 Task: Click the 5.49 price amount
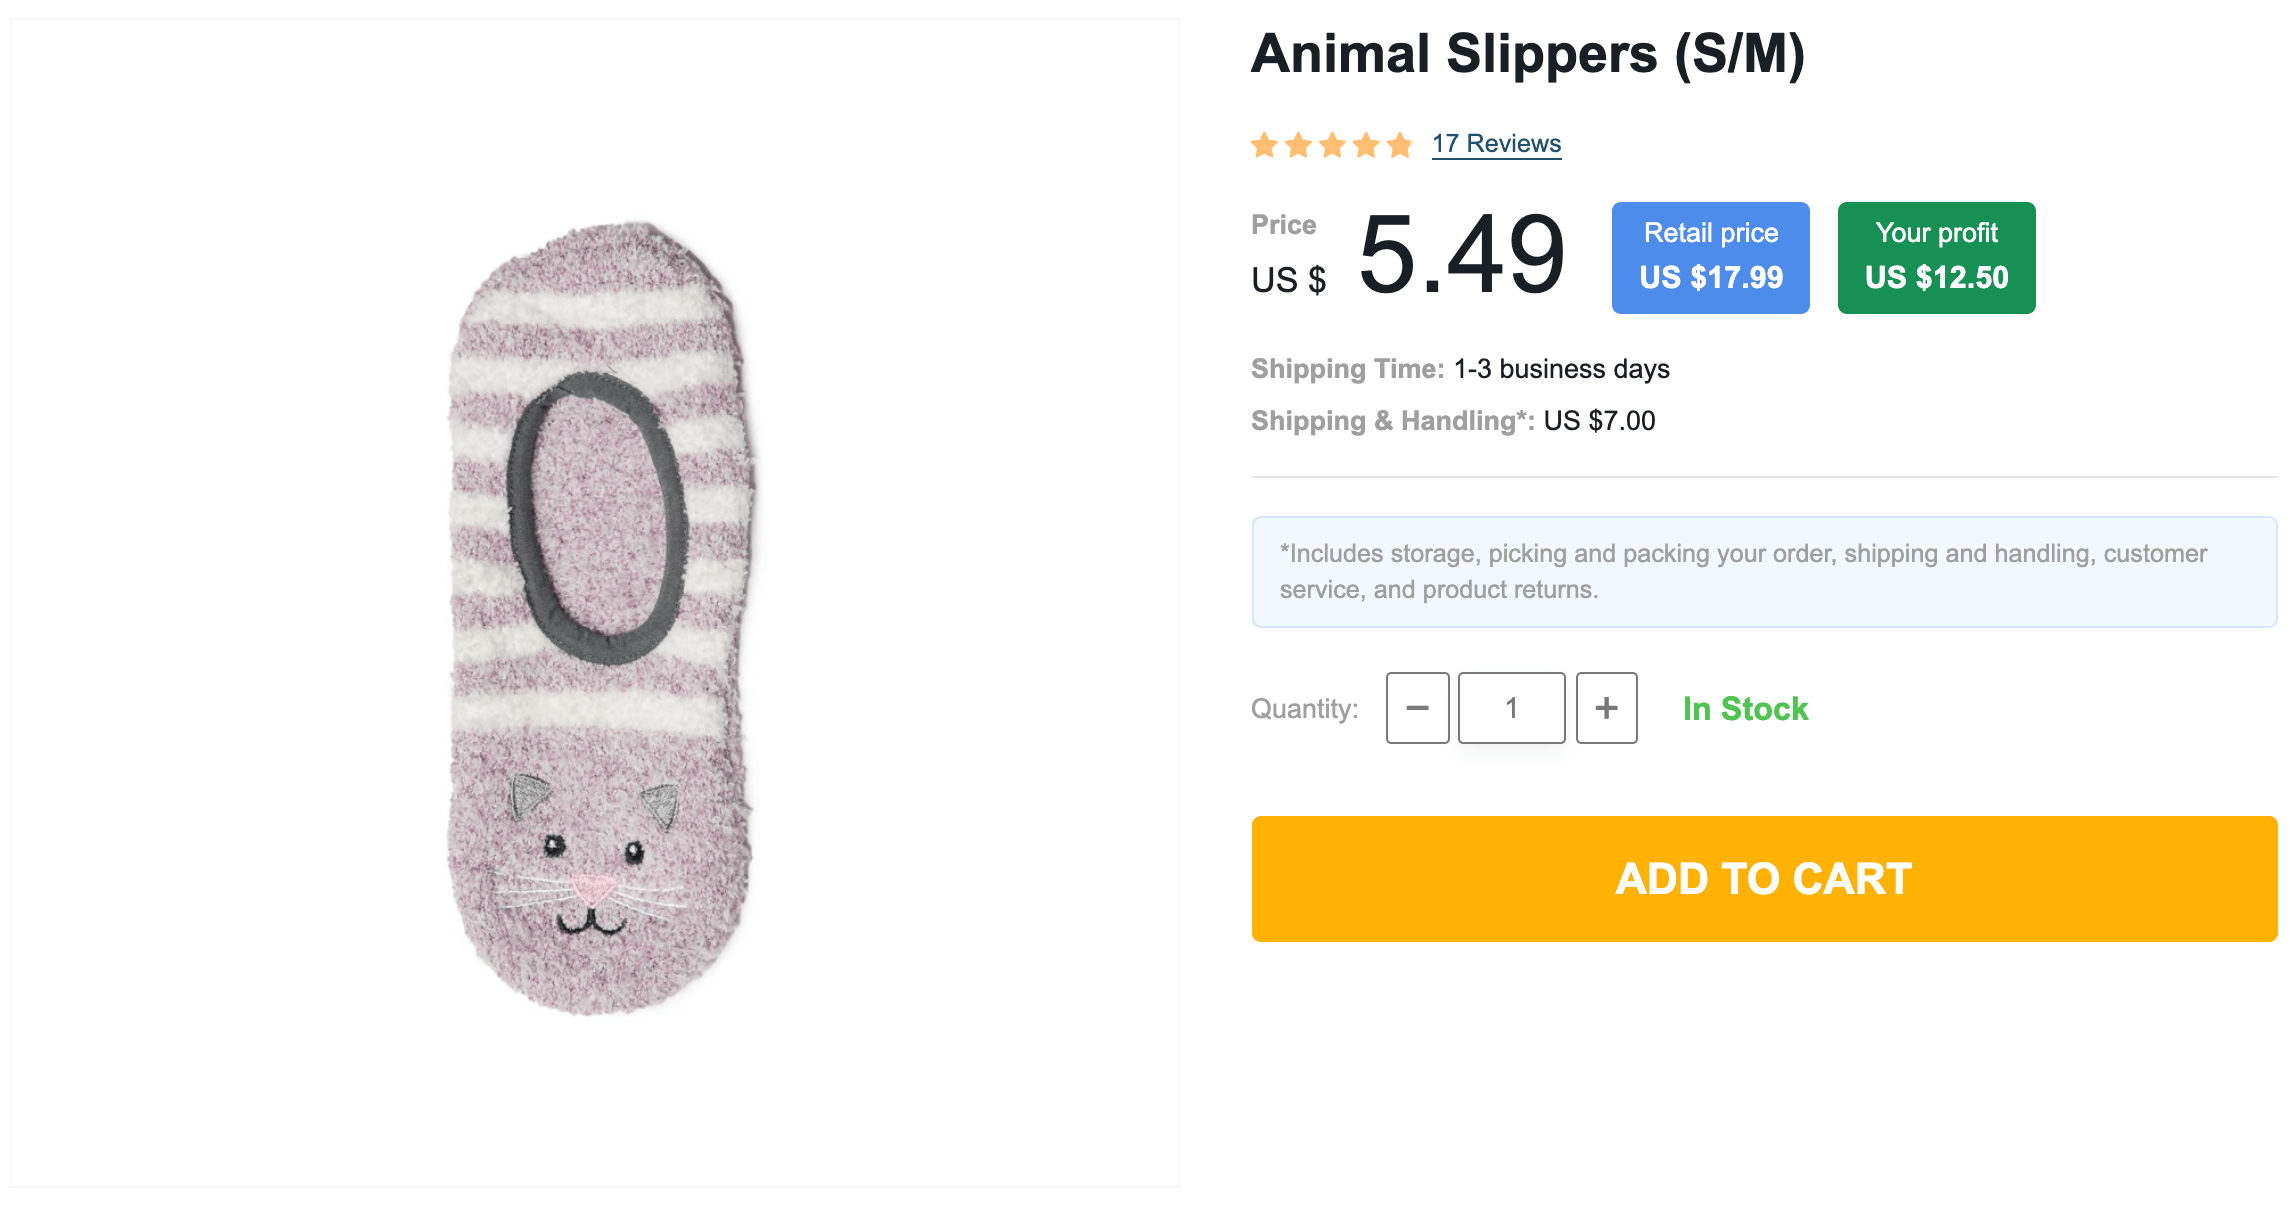[x=1461, y=256]
